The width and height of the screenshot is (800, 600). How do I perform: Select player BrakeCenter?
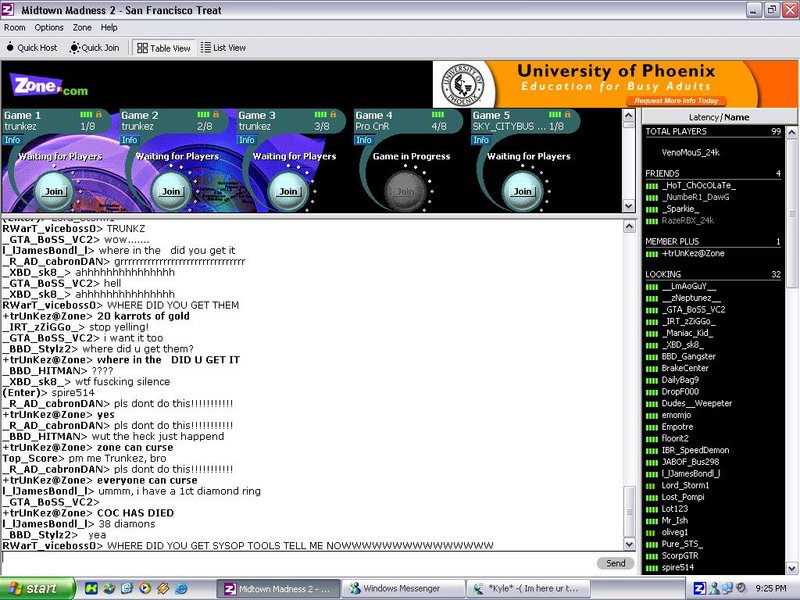[x=685, y=368]
